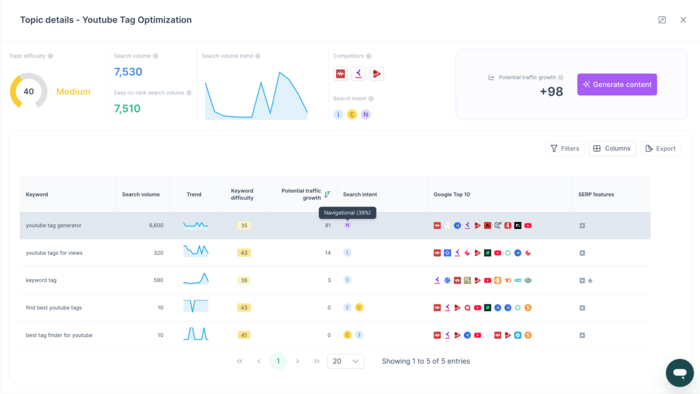Screen dimensions: 700x394
Task: Click the Topic difficulty info icon
Action: point(50,56)
